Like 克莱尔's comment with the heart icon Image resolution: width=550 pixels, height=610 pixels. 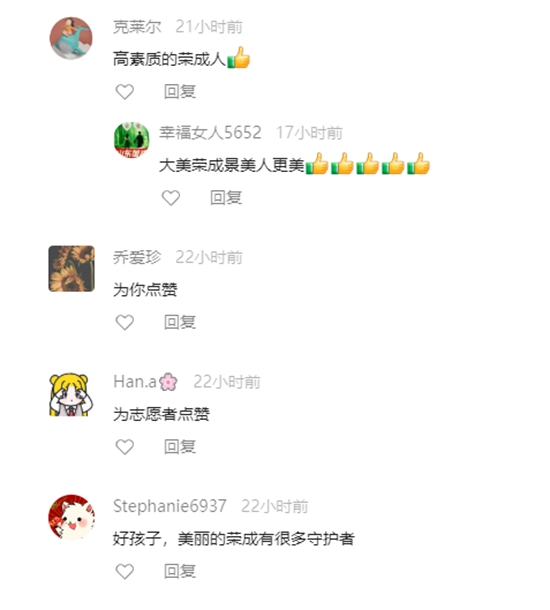coord(125,92)
